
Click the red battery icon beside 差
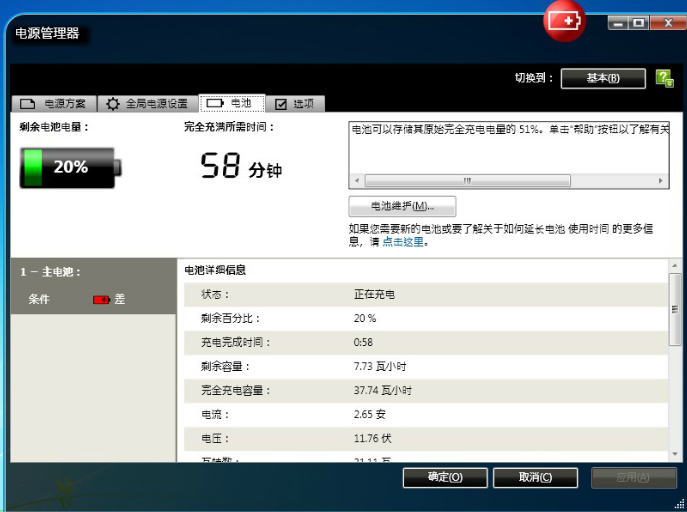(101, 299)
